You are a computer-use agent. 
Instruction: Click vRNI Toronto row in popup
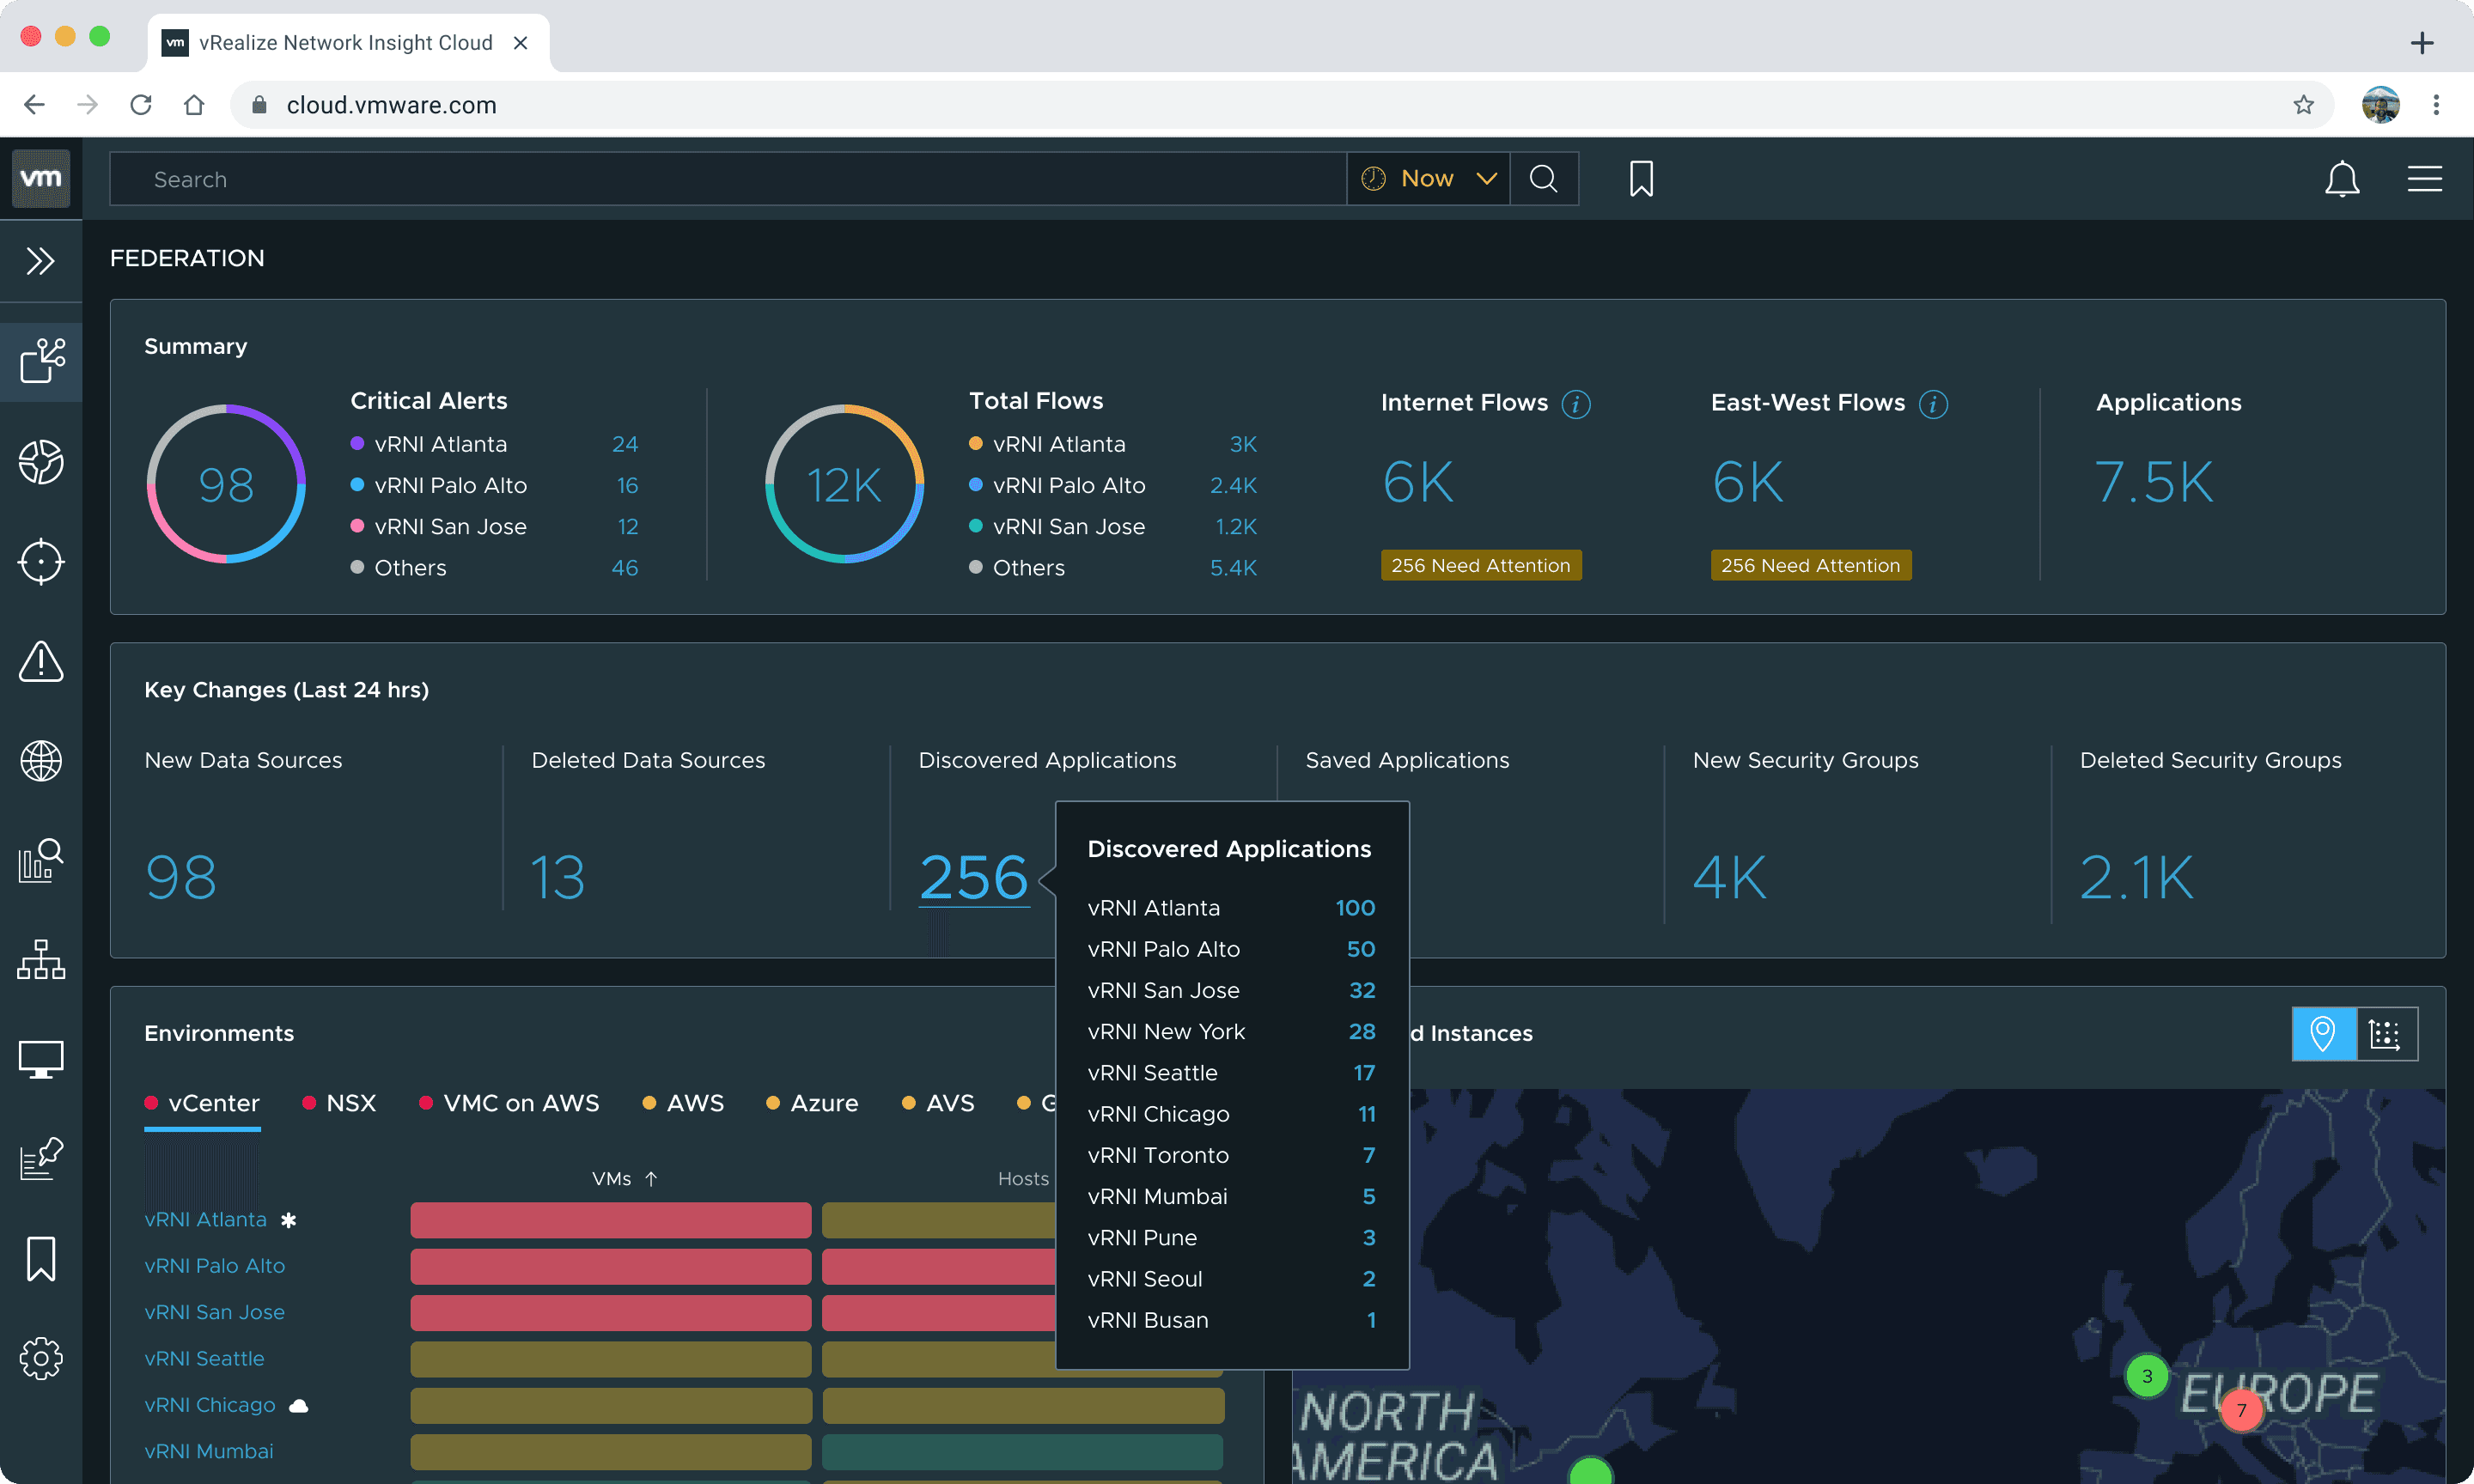(x=1232, y=1155)
